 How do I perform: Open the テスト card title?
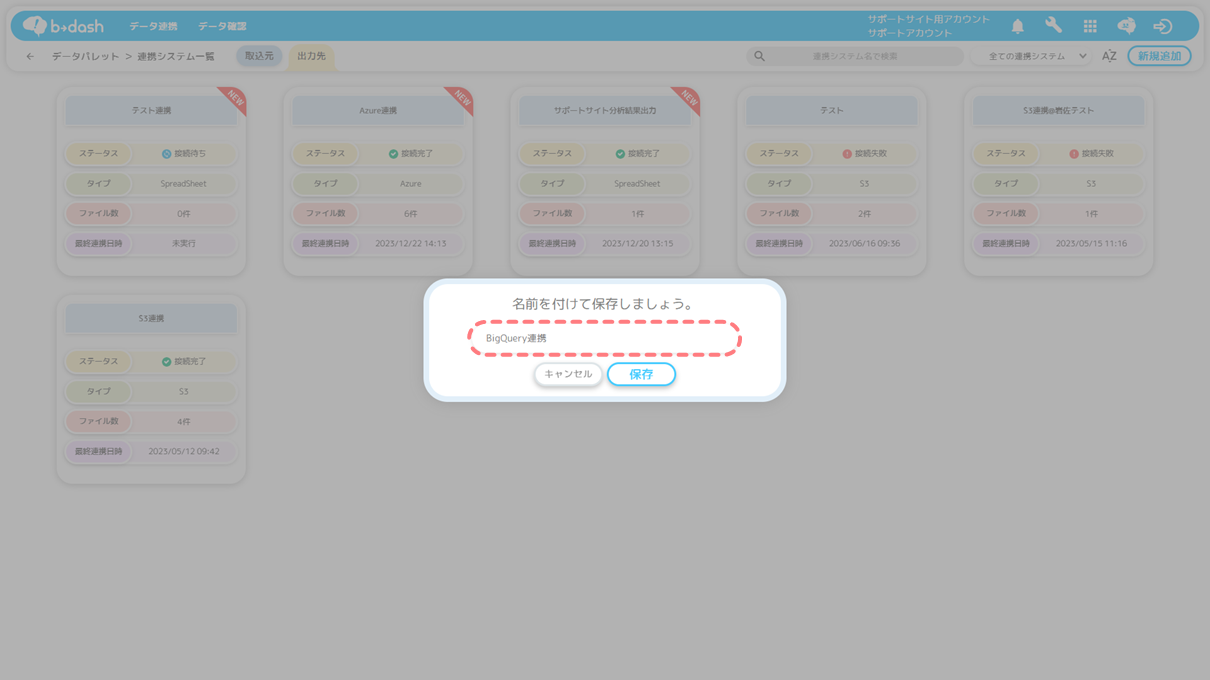[832, 110]
